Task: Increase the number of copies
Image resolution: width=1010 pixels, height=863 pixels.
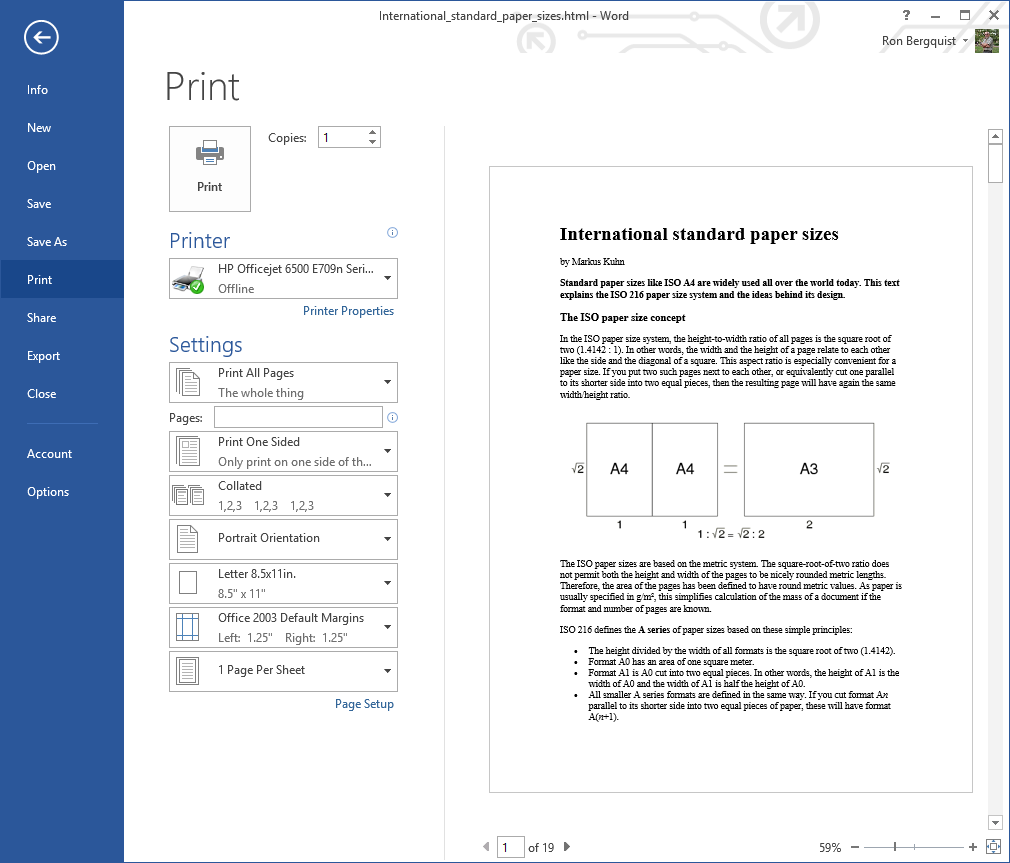Action: [373, 132]
